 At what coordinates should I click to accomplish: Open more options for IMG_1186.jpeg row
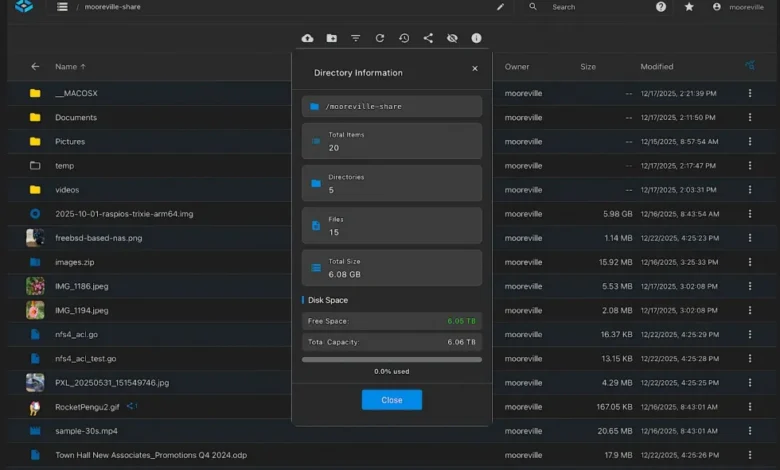pos(750,286)
